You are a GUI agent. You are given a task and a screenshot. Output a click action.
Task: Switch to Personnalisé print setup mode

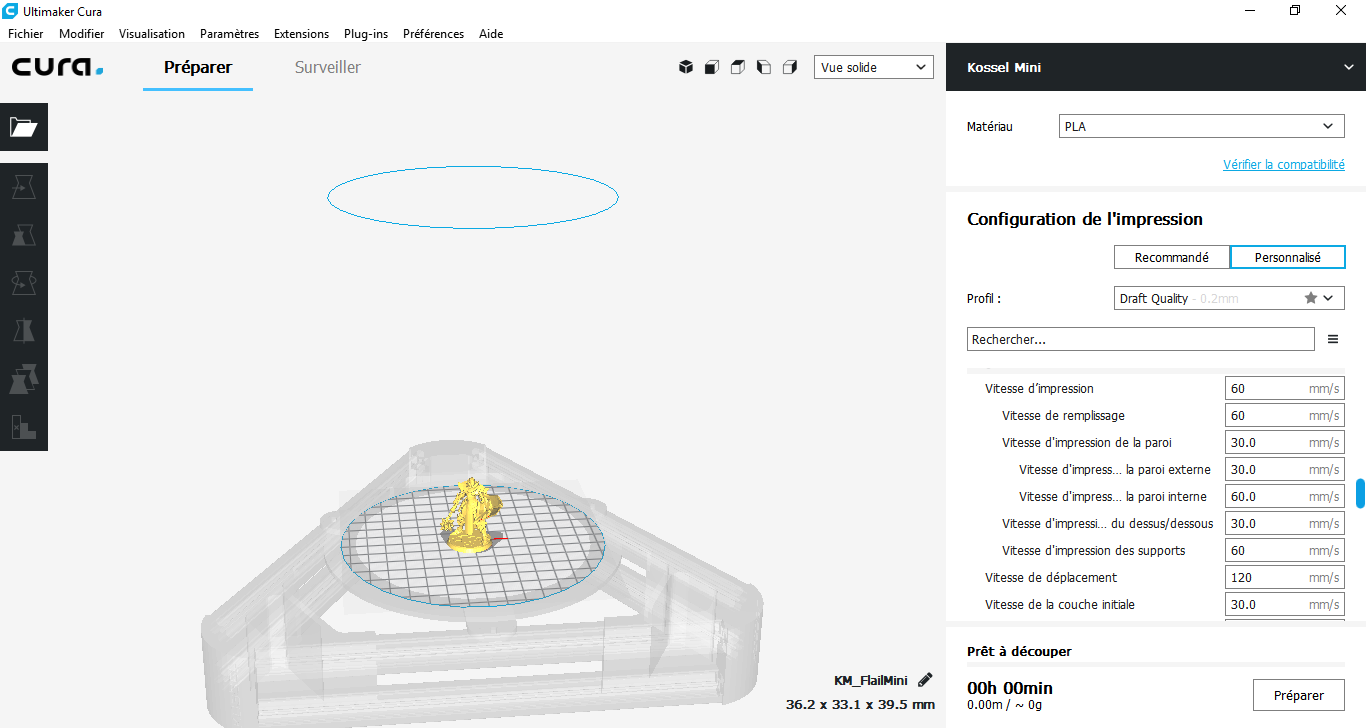pos(1287,257)
